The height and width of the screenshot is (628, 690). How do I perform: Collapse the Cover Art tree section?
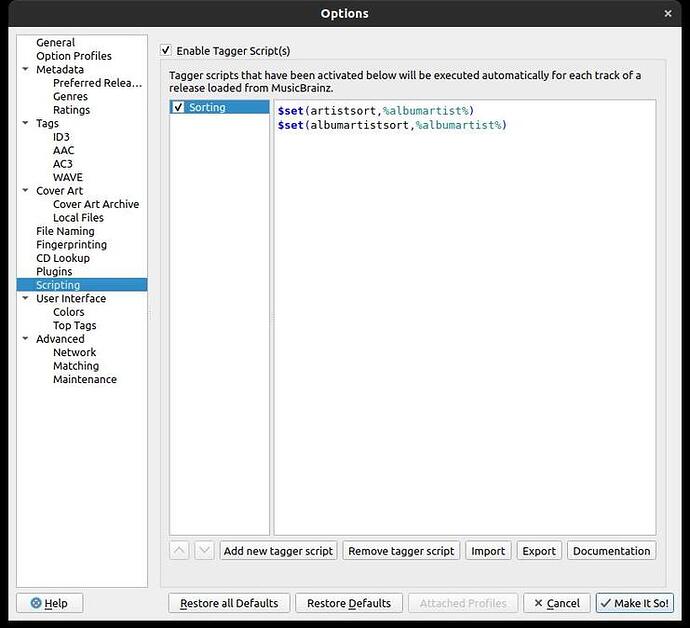[26, 191]
